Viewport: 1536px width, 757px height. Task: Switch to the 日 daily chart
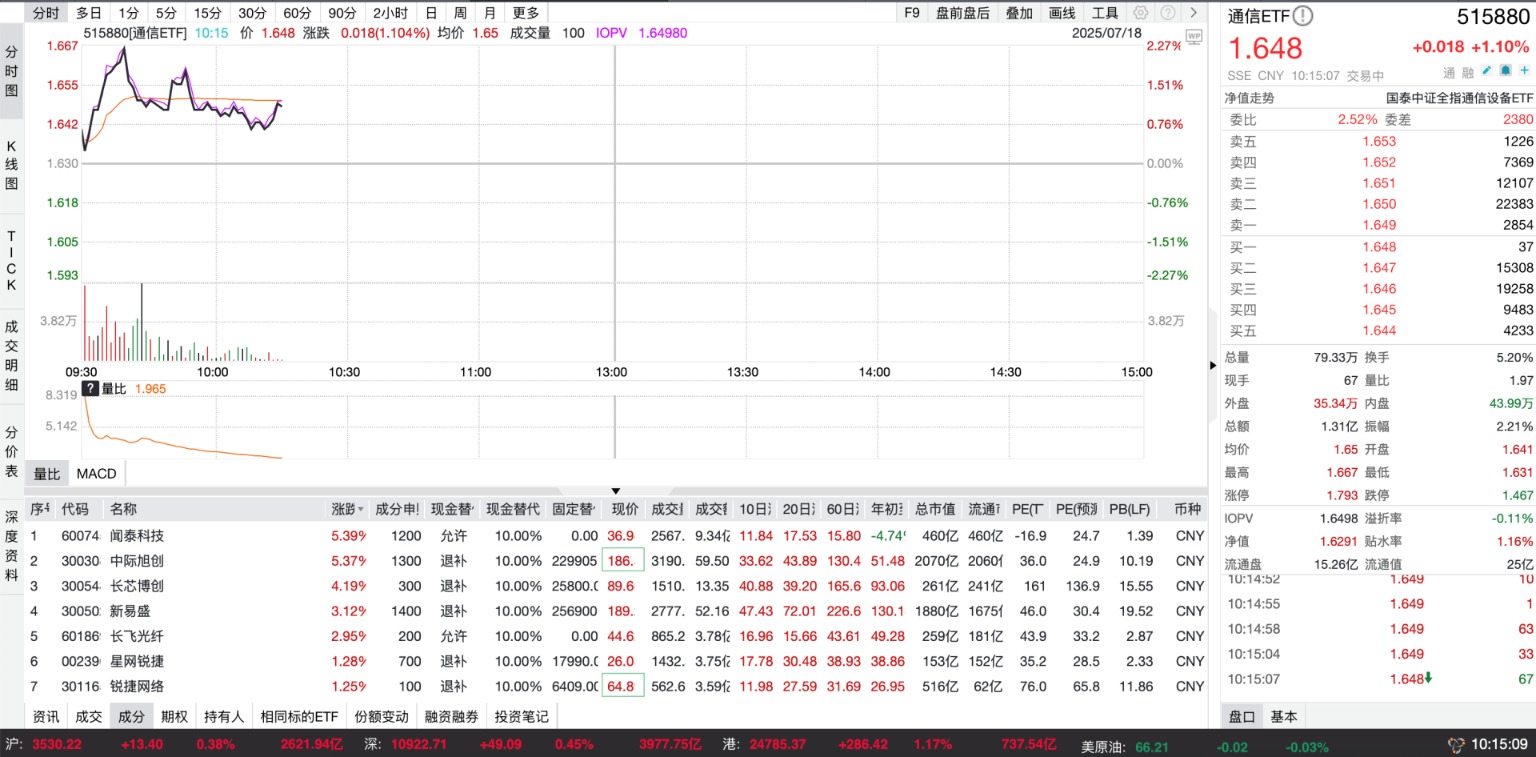[431, 13]
